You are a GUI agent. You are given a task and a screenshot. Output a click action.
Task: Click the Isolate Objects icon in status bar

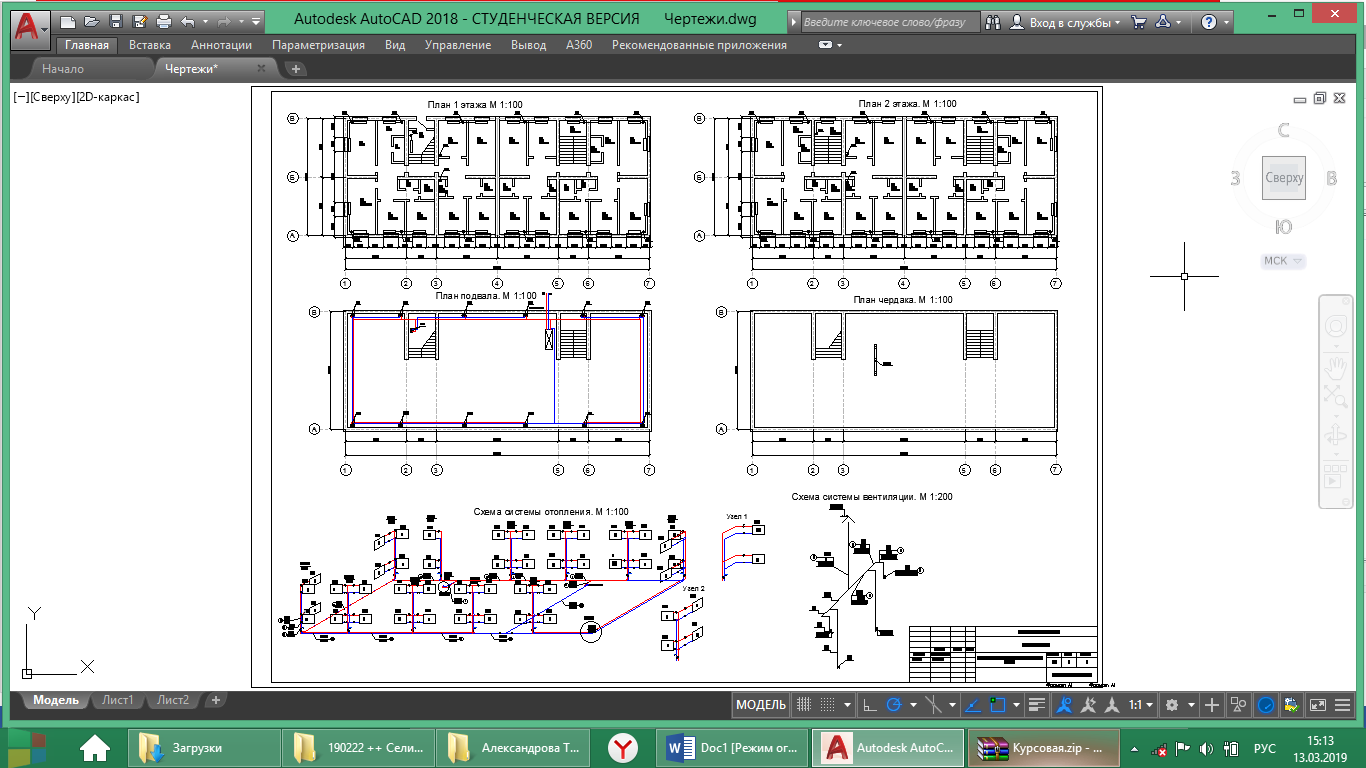1238,705
